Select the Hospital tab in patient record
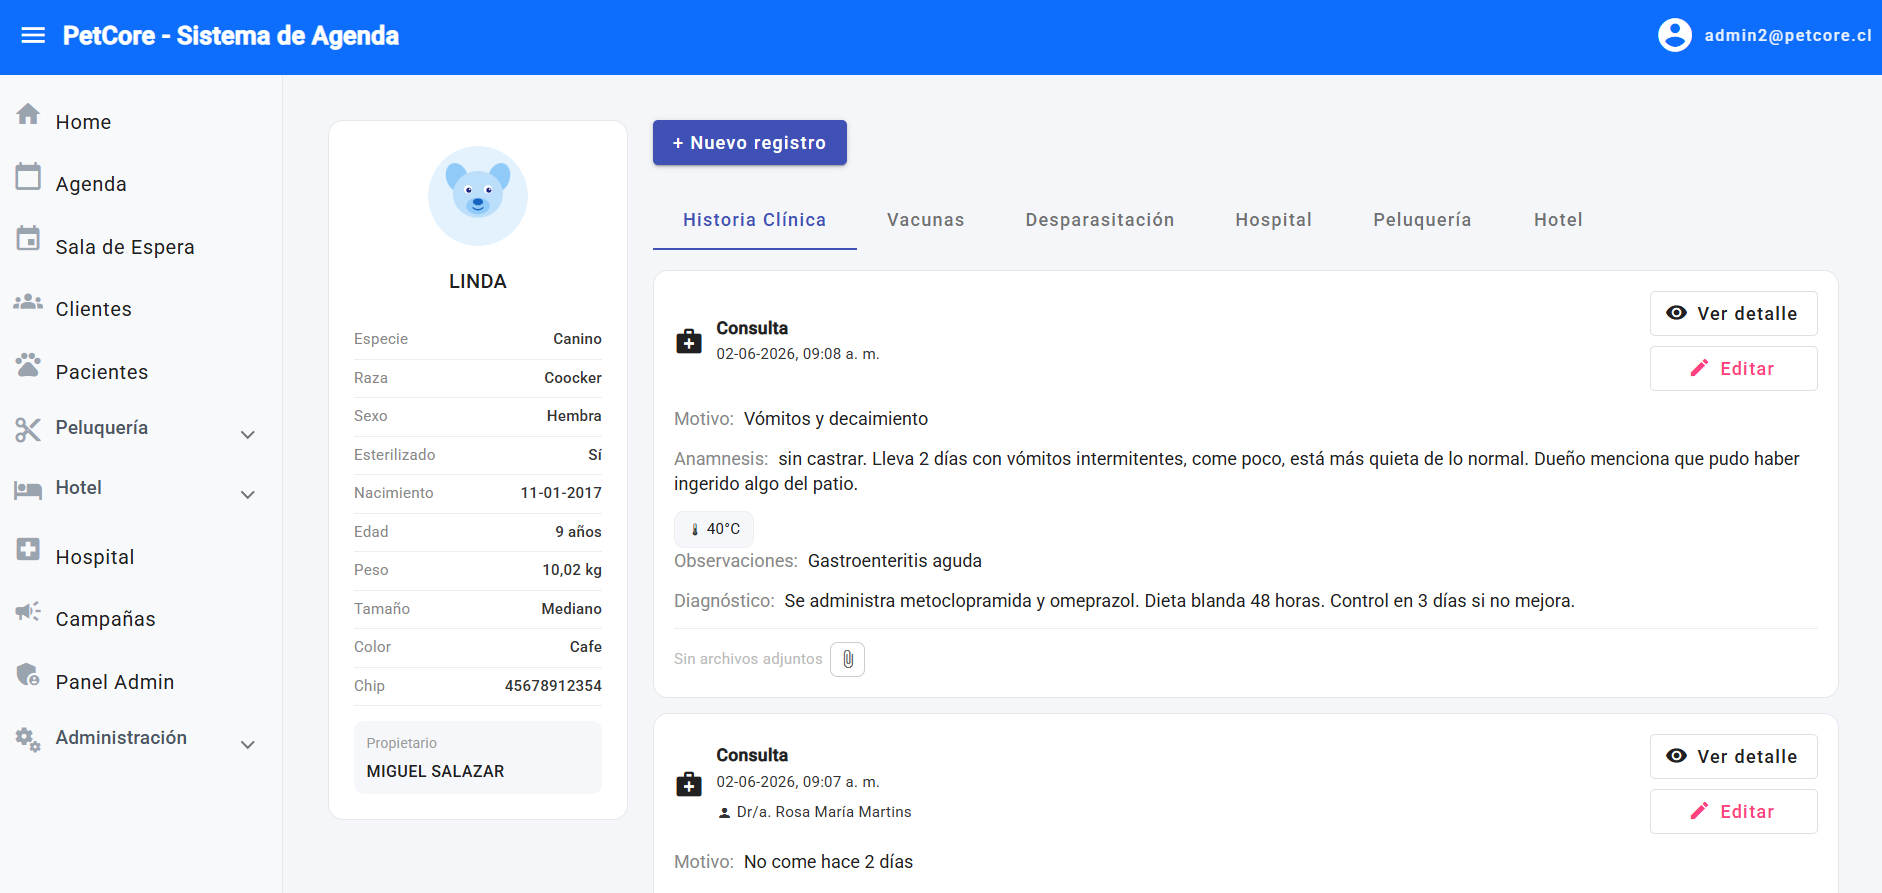The width and height of the screenshot is (1882, 893). (1273, 220)
